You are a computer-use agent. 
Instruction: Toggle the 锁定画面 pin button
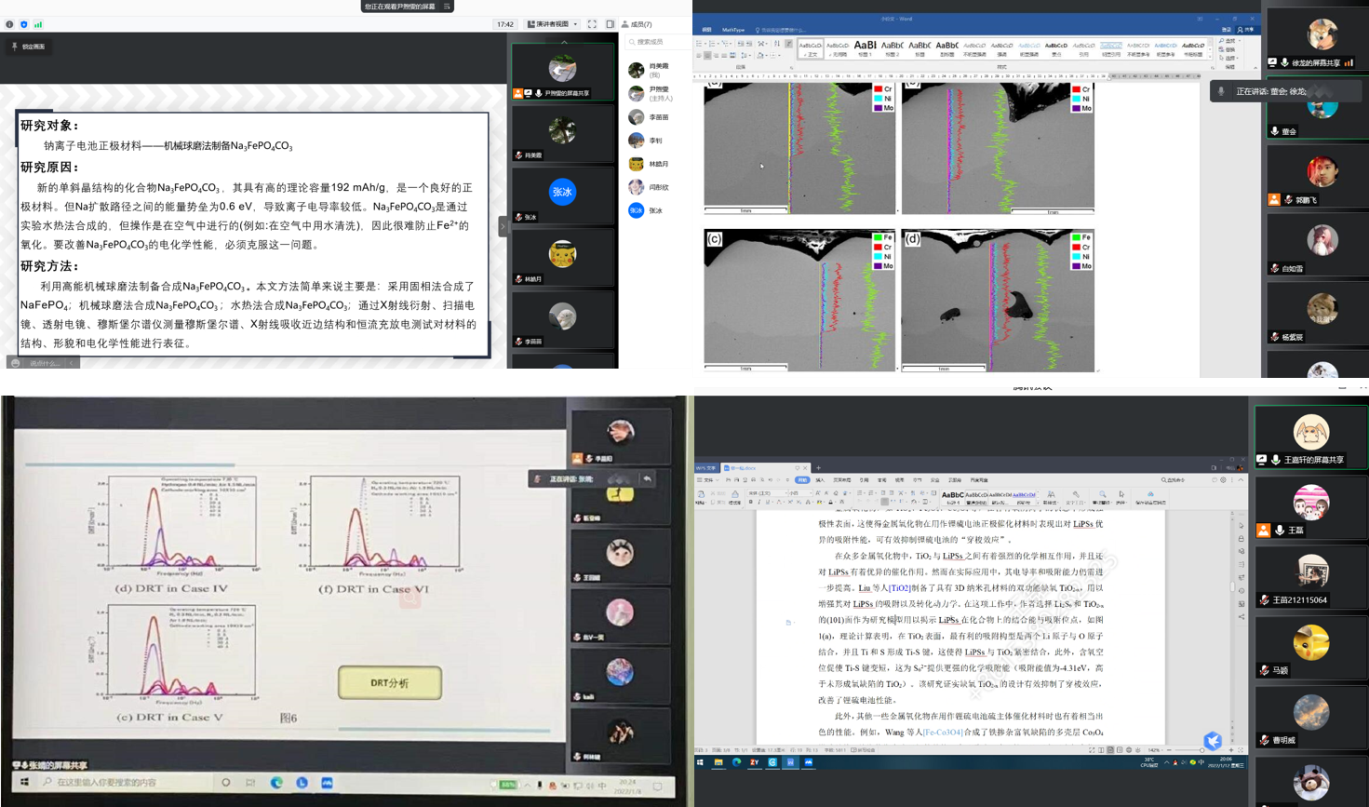28,47
